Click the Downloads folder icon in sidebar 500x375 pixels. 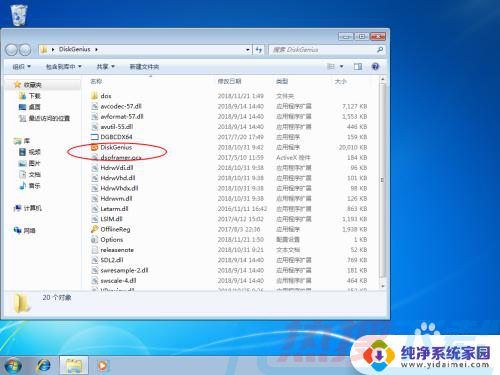22,96
